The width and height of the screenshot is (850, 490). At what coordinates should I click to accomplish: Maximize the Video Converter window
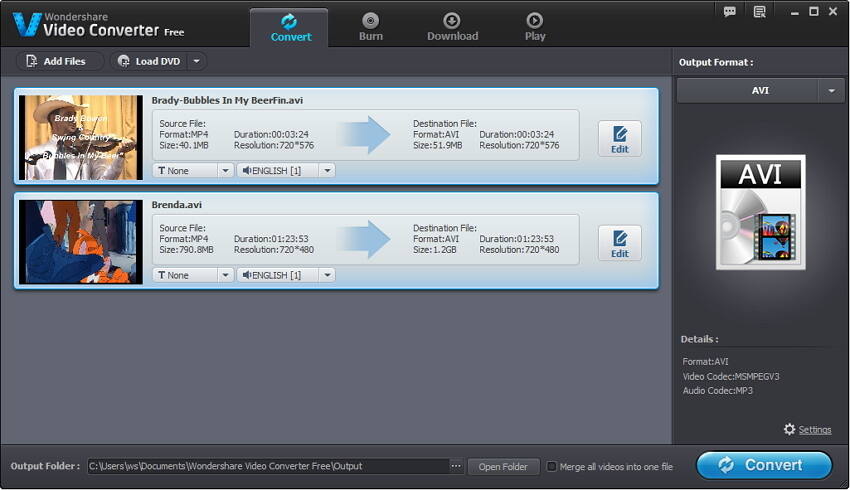[x=814, y=11]
